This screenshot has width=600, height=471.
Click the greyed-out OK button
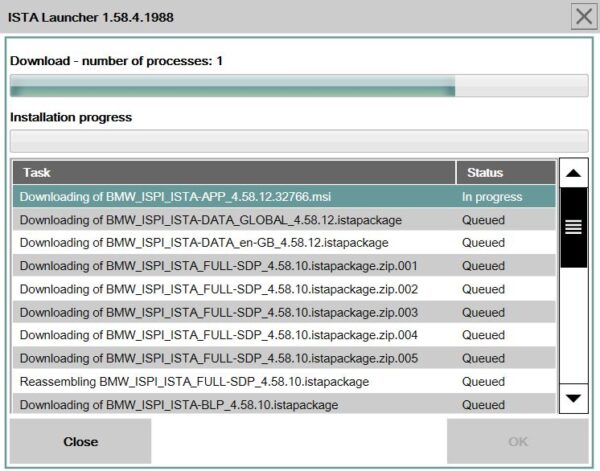coord(517,442)
